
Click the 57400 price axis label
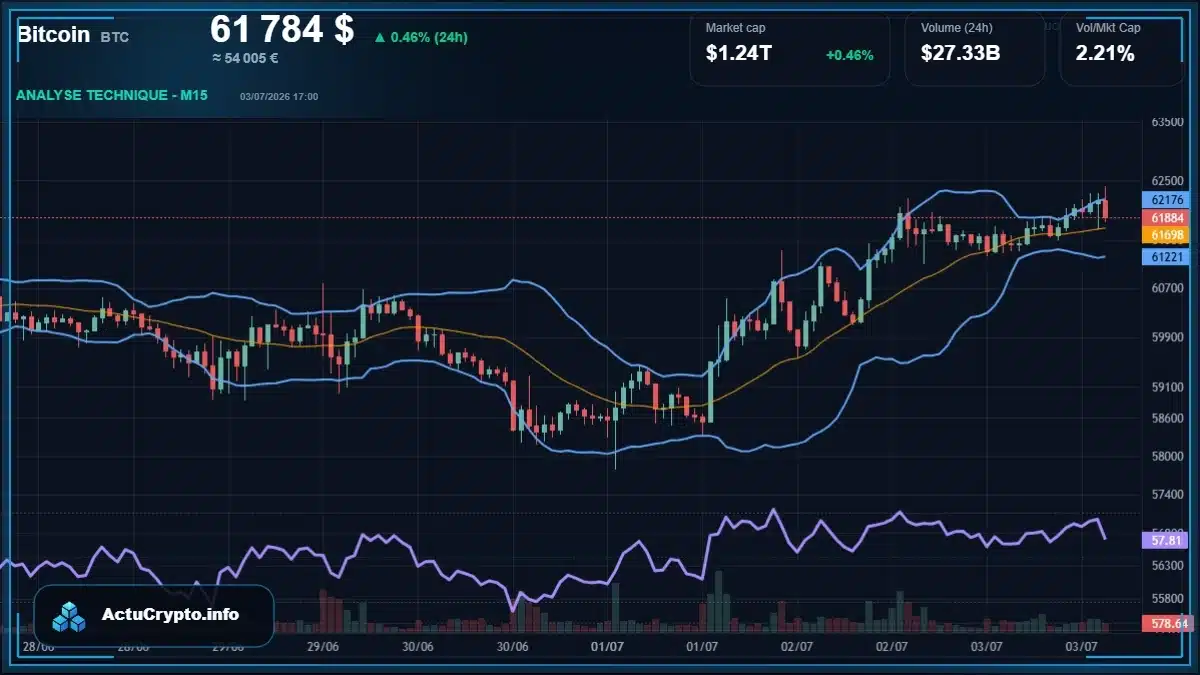(1167, 494)
